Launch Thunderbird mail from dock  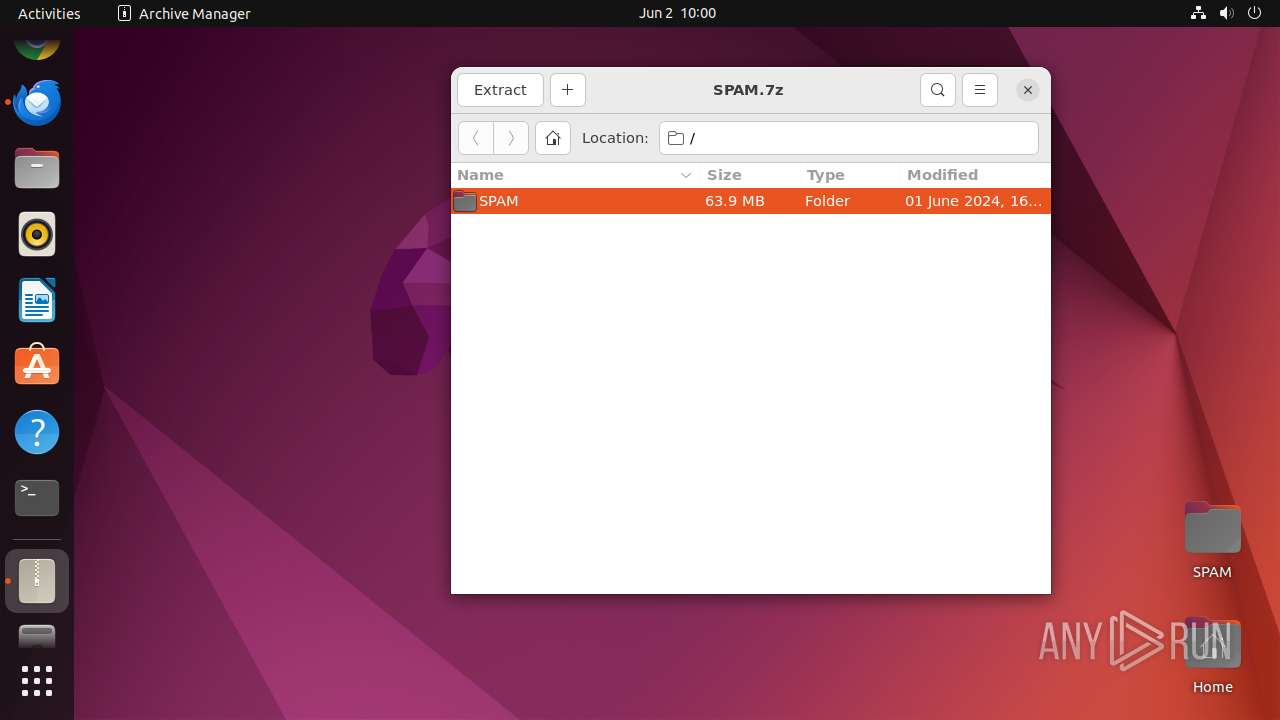tap(37, 102)
